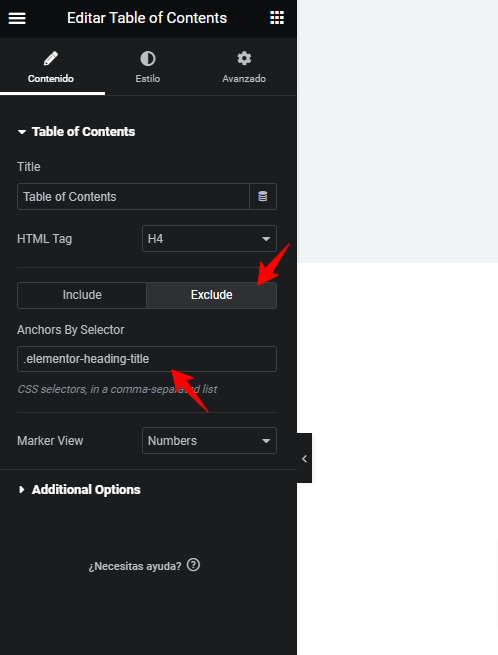
Task: Click the help question mark icon
Action: pos(193,565)
